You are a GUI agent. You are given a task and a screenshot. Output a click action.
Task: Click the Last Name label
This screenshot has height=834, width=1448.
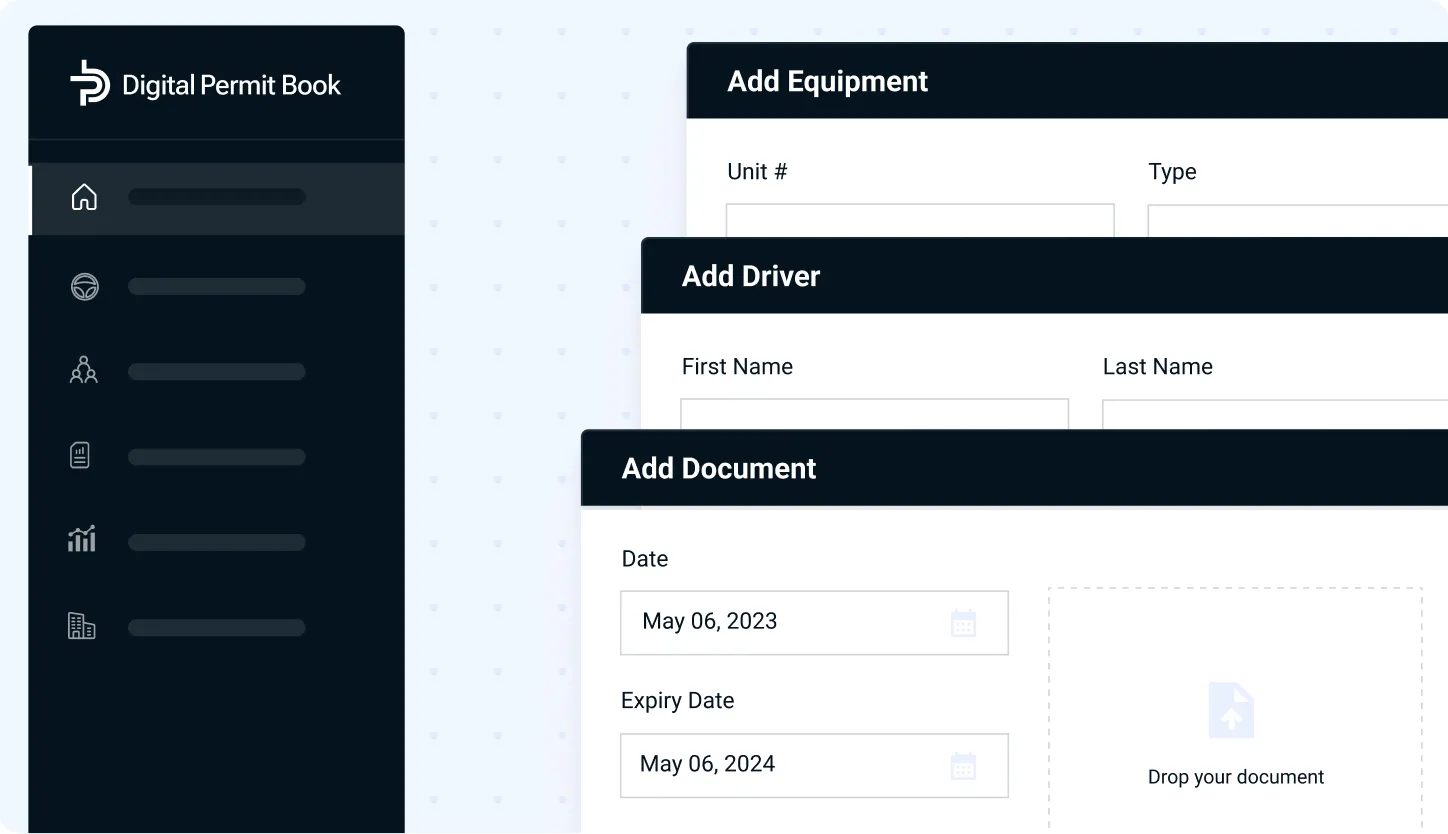(1158, 367)
